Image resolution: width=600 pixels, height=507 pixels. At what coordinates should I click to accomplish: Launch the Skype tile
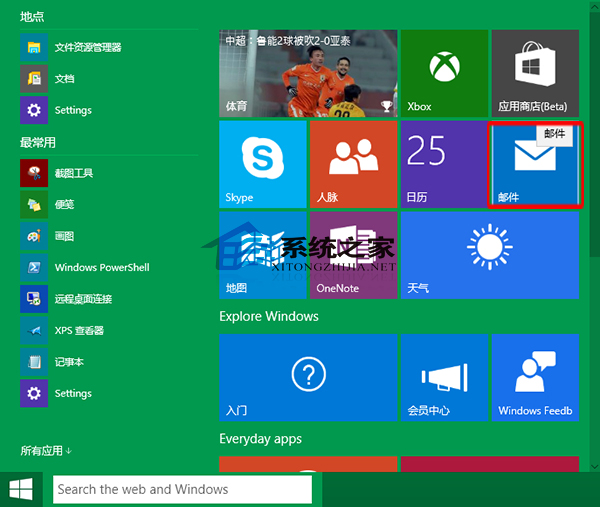(x=263, y=165)
